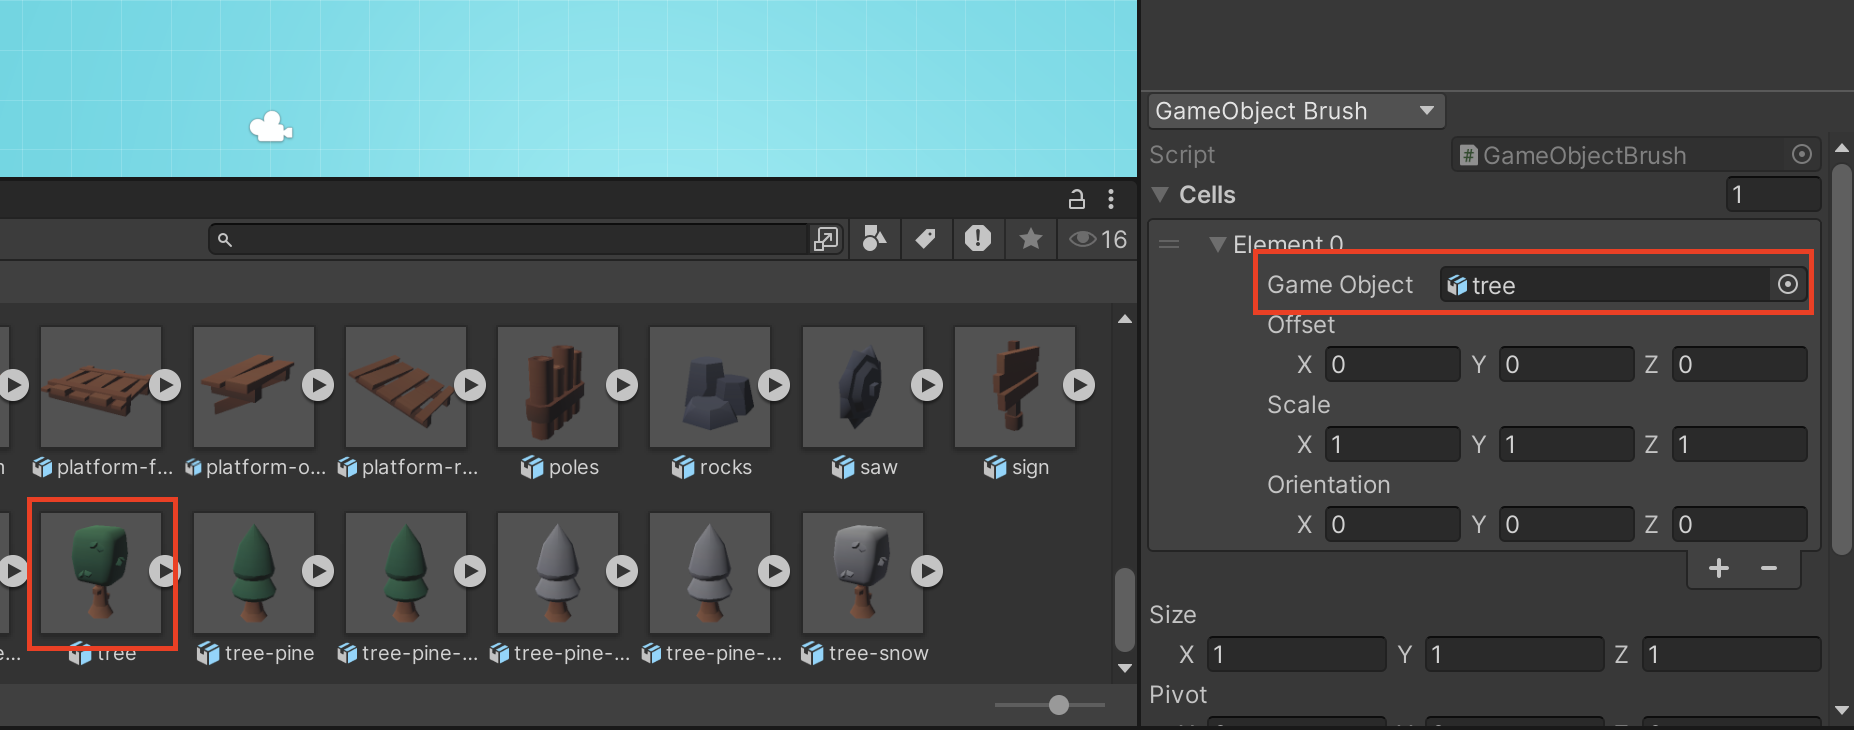Click the search by log type icon
Image resolution: width=1854 pixels, height=730 pixels.
(977, 239)
